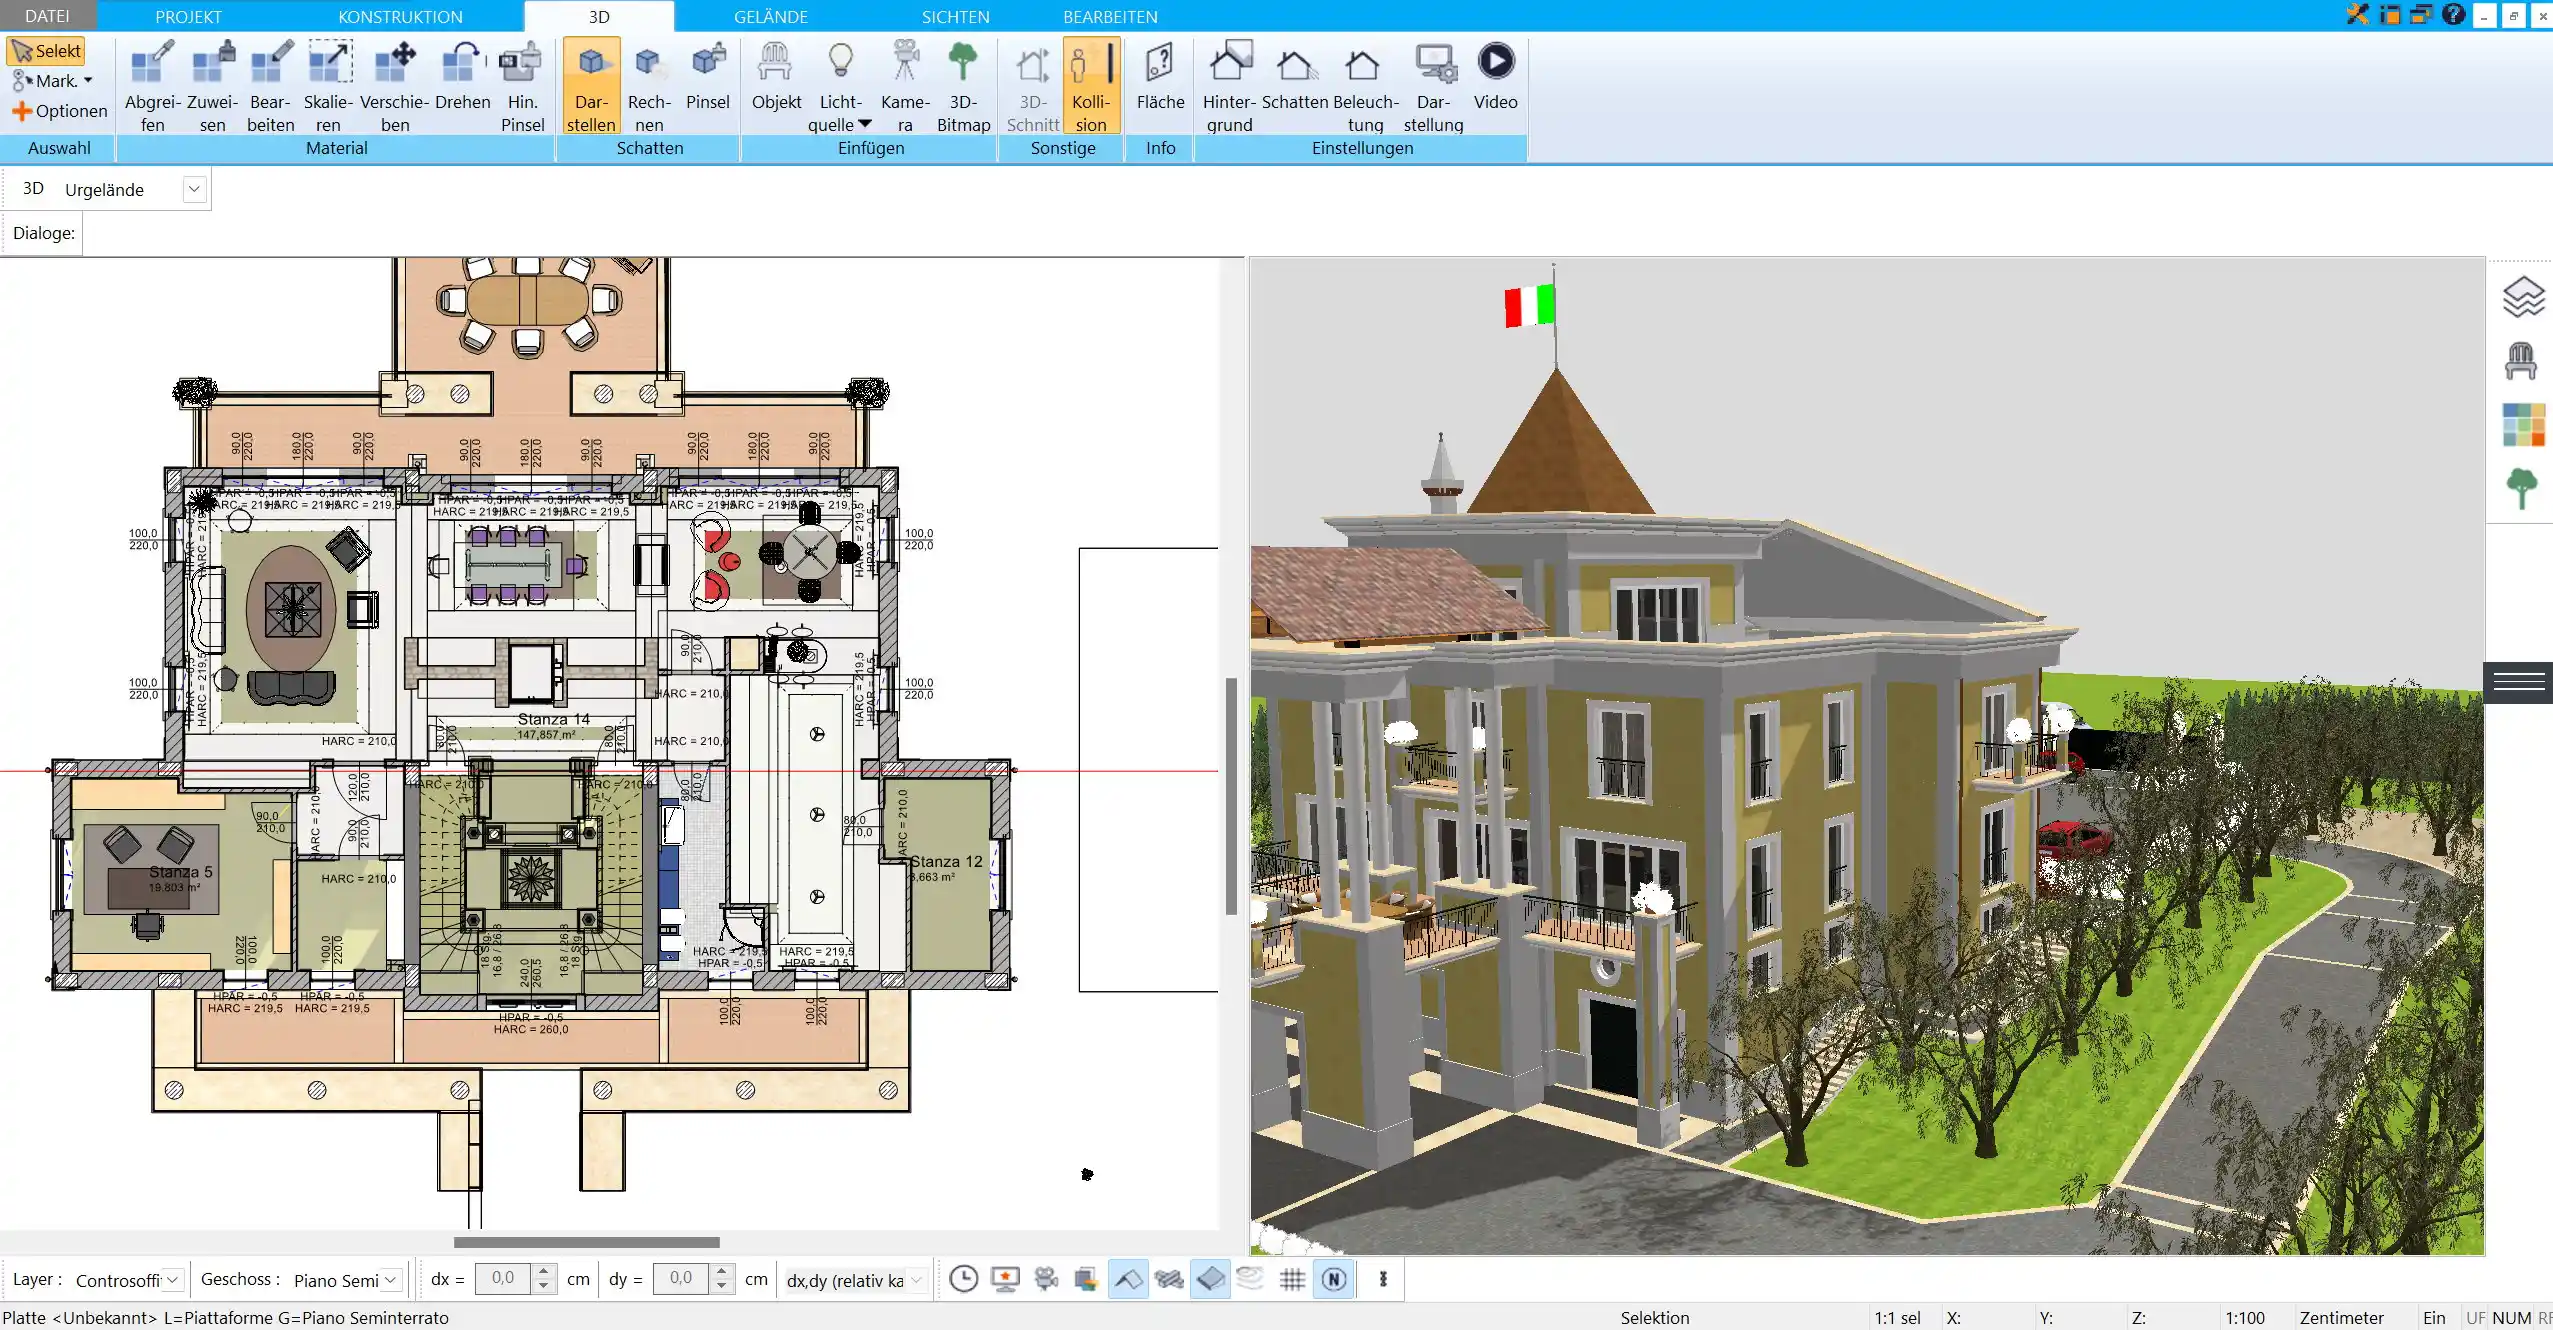Click the dx input field
This screenshot has height=1330, width=2553.
click(x=503, y=1278)
